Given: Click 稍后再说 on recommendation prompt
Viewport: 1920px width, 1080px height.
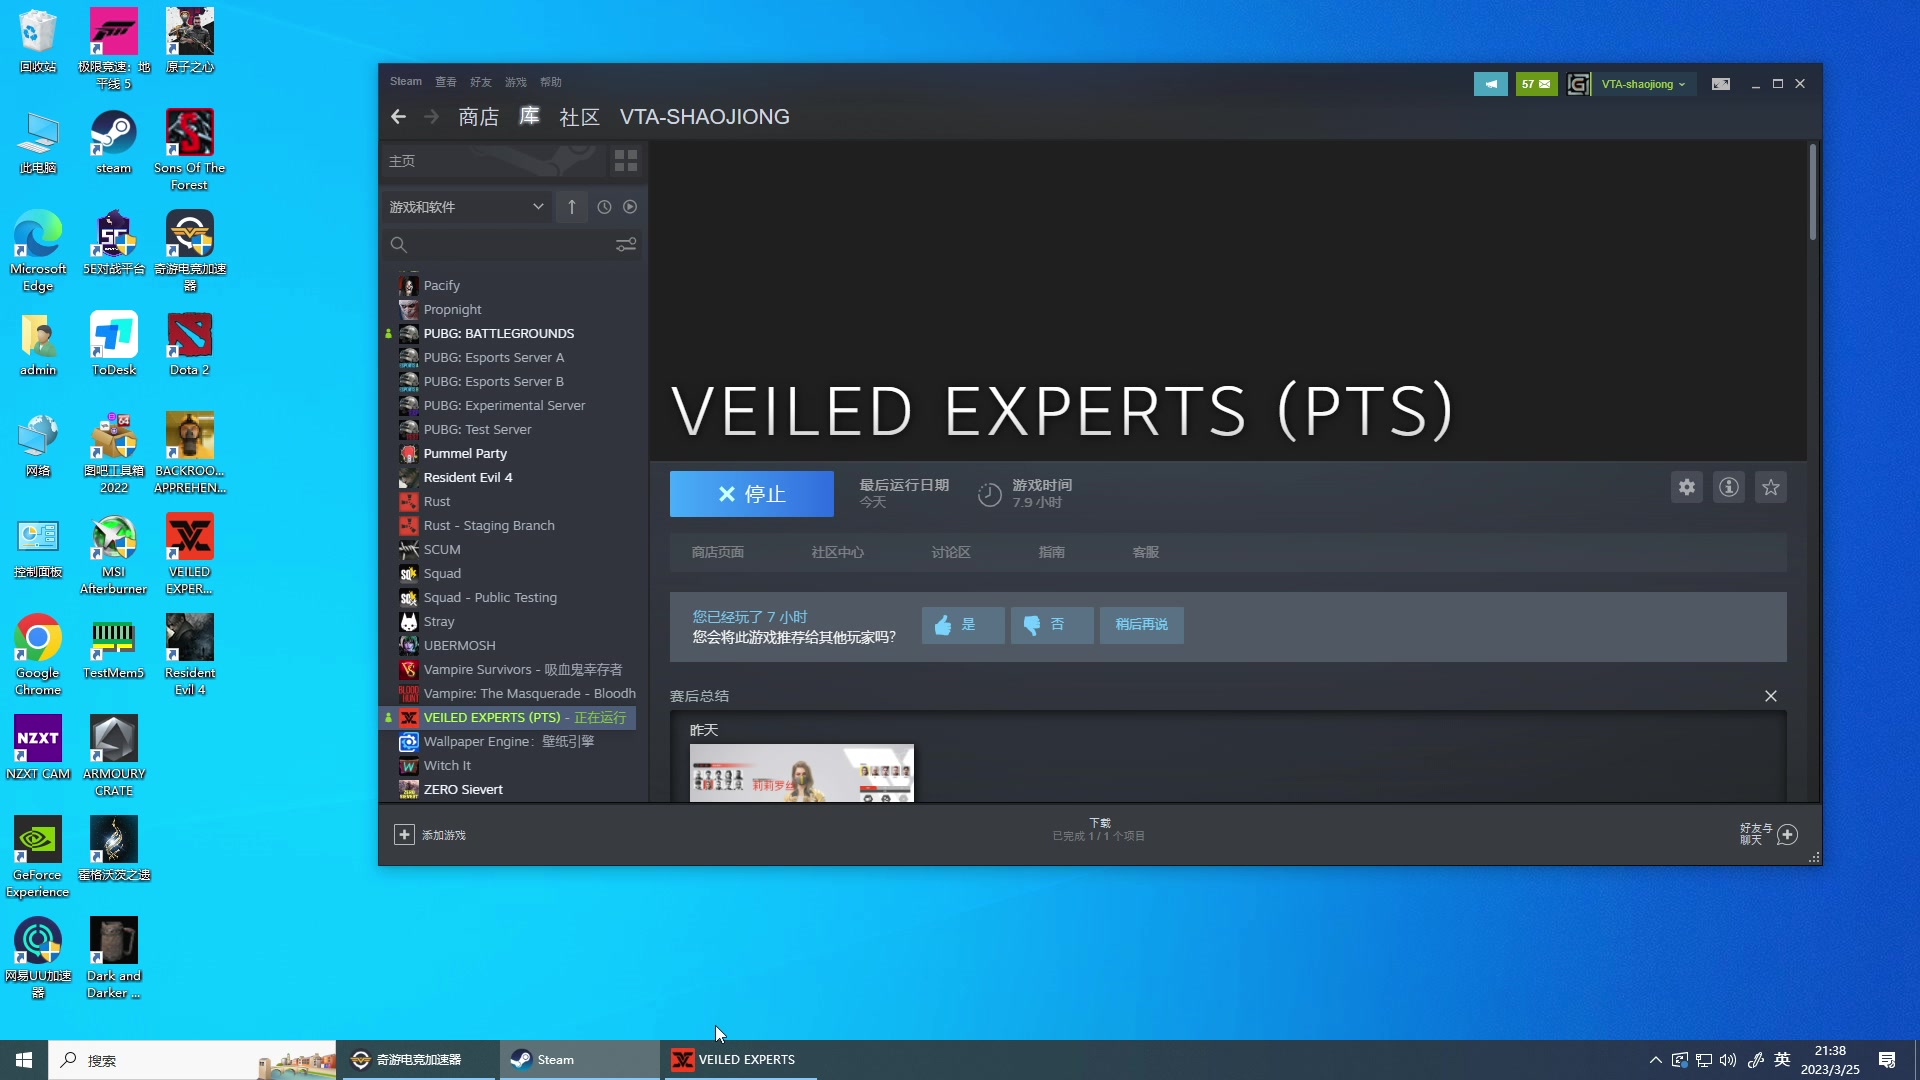Looking at the screenshot, I should click(1141, 624).
